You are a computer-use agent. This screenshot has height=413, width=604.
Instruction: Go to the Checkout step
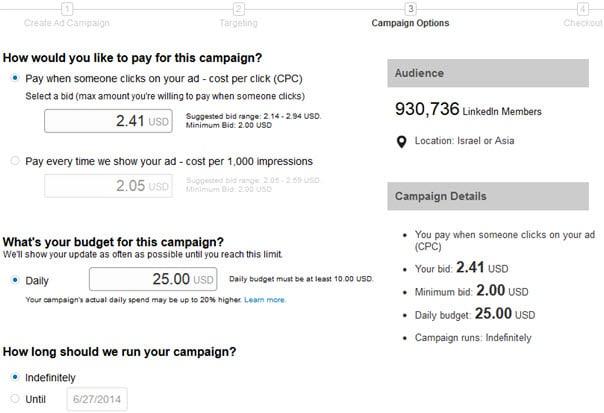click(582, 23)
